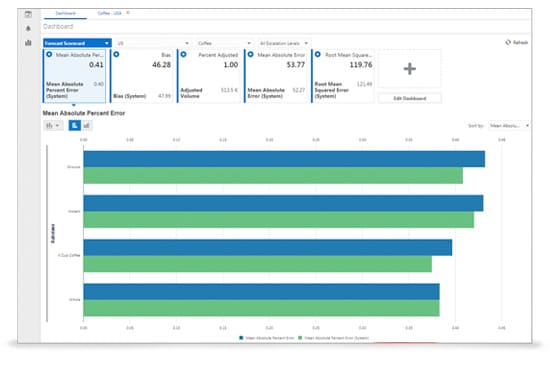Switch to vertical bar chart view
Viewport: 550px width, 367px height.
click(87, 126)
